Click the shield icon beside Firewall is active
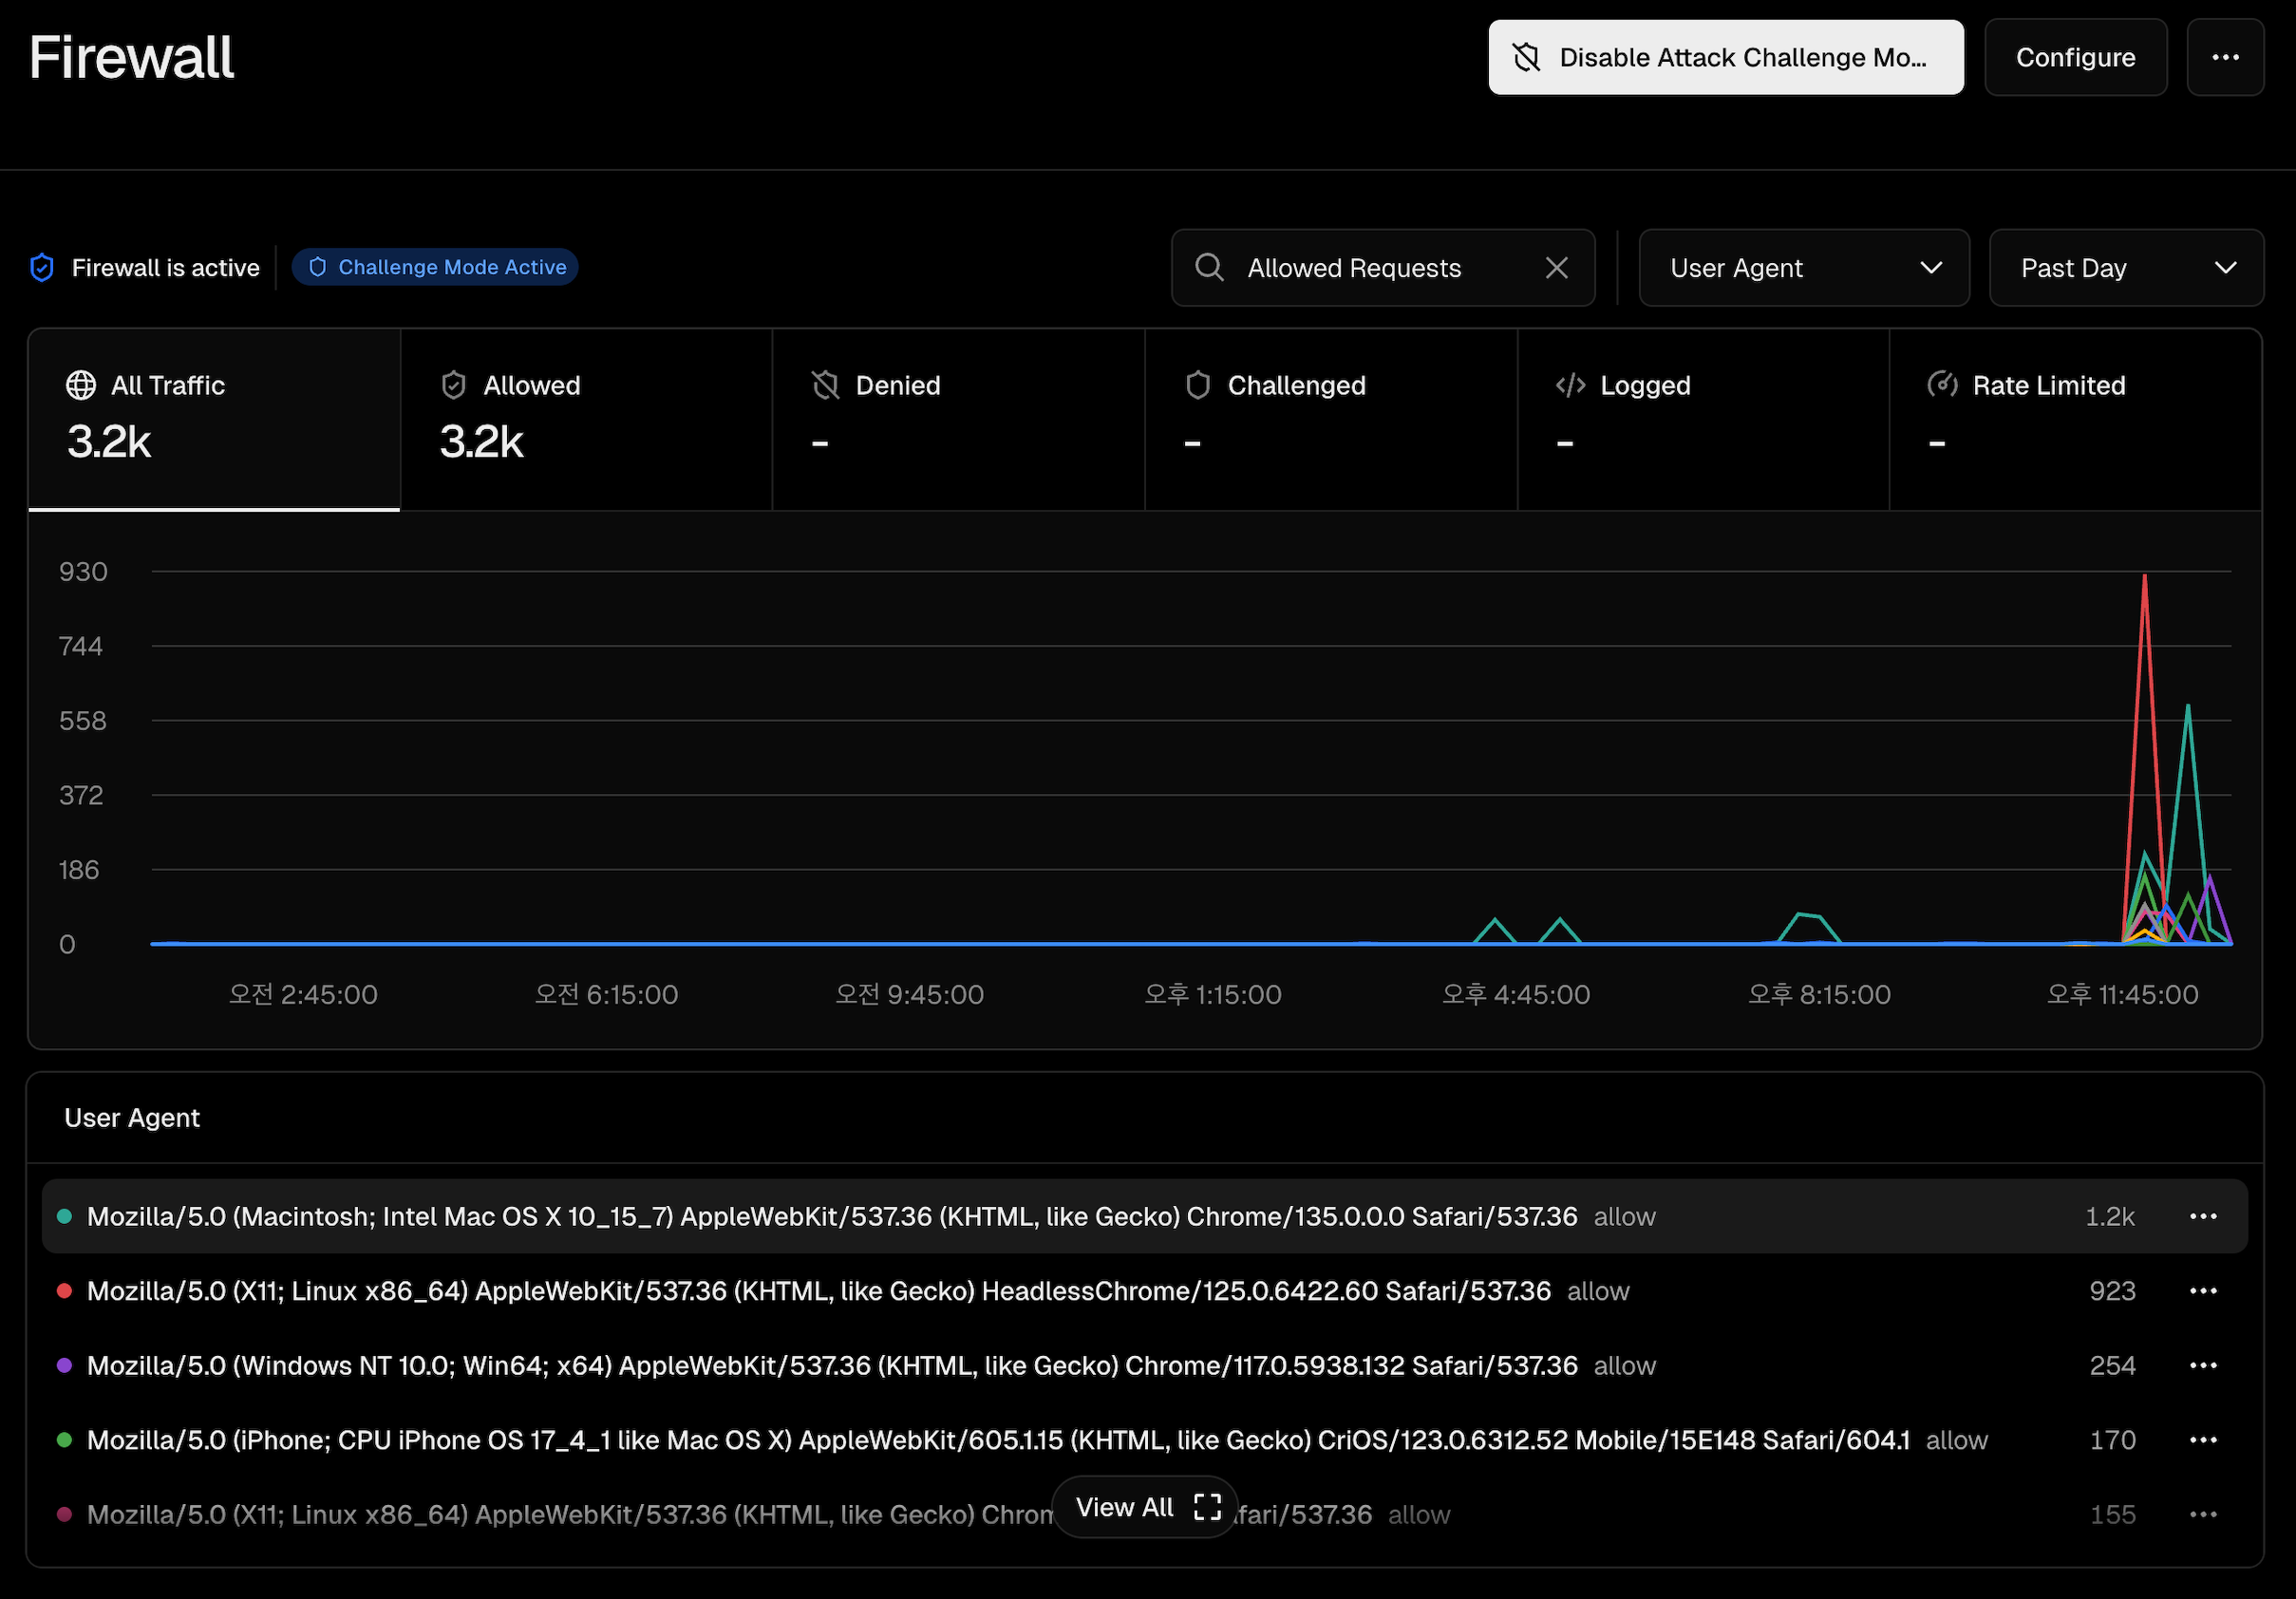This screenshot has width=2296, height=1599. [x=42, y=268]
